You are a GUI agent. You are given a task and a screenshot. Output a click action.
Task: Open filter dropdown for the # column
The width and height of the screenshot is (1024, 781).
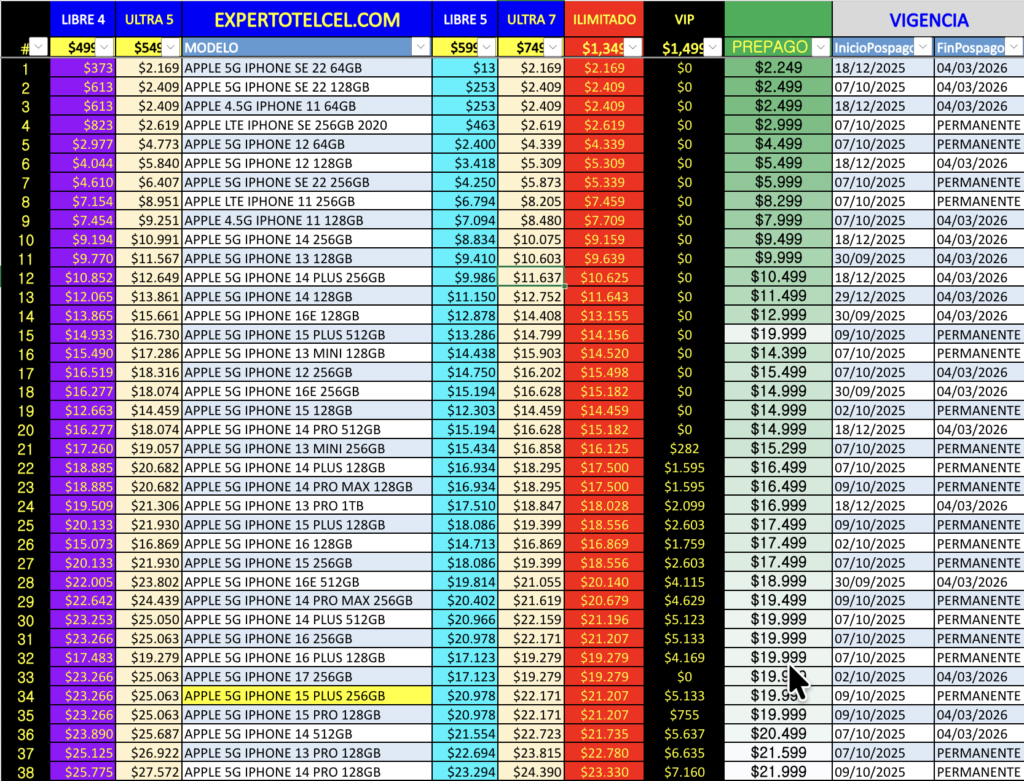38,47
